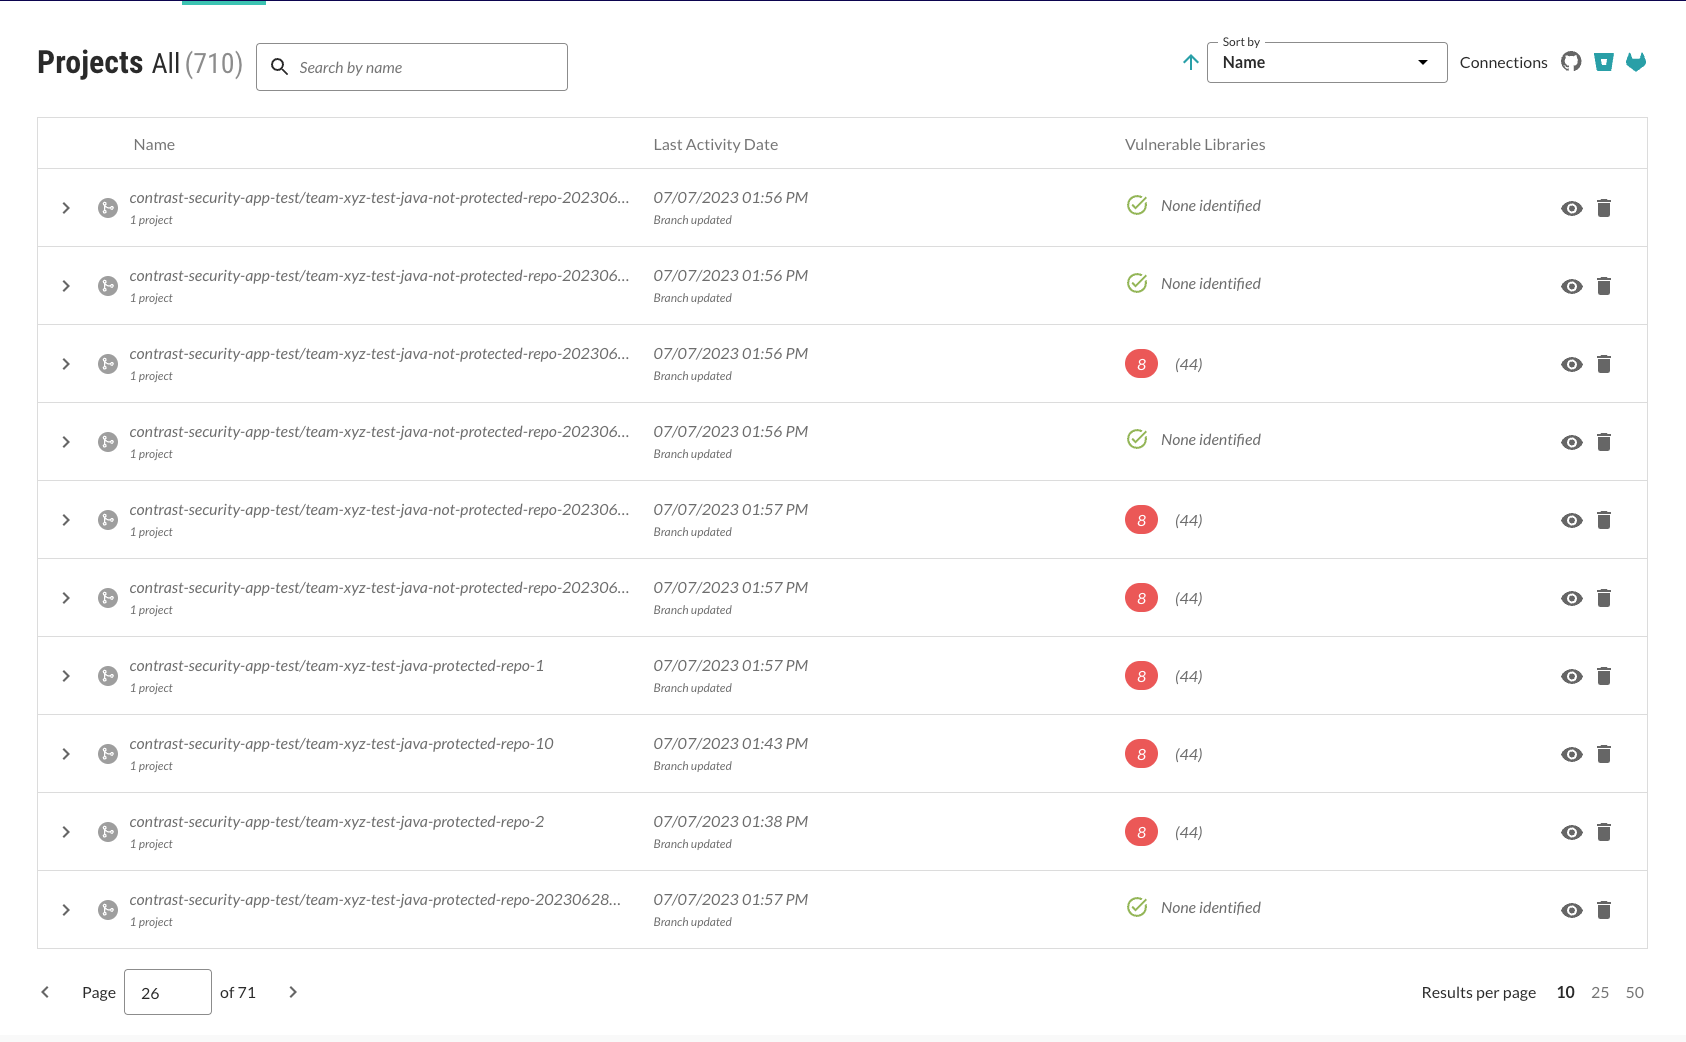The image size is (1686, 1042).
Task: Delete the protected-repo-10 project row
Action: click(x=1604, y=754)
